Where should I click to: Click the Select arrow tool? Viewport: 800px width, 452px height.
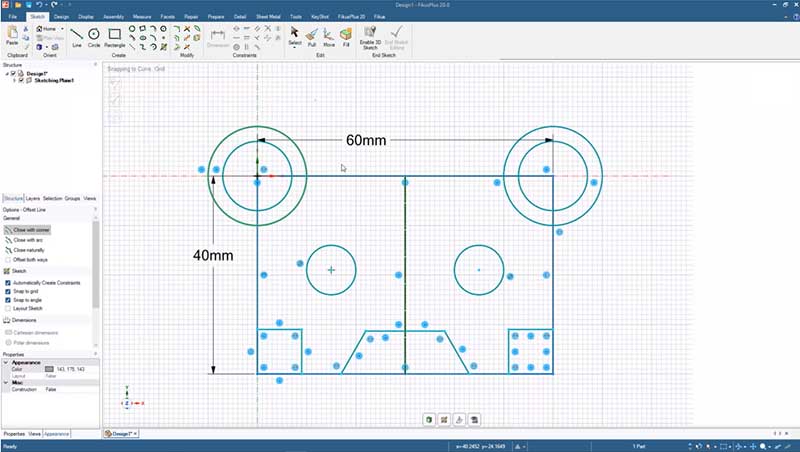click(x=294, y=36)
